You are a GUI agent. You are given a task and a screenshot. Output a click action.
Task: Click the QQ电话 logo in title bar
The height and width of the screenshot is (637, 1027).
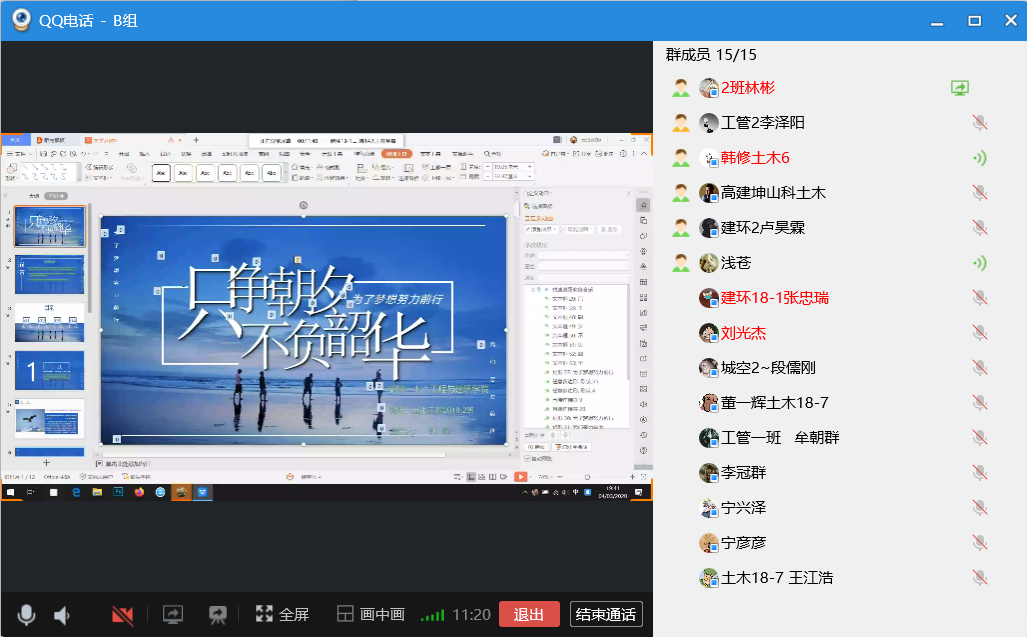[20, 20]
